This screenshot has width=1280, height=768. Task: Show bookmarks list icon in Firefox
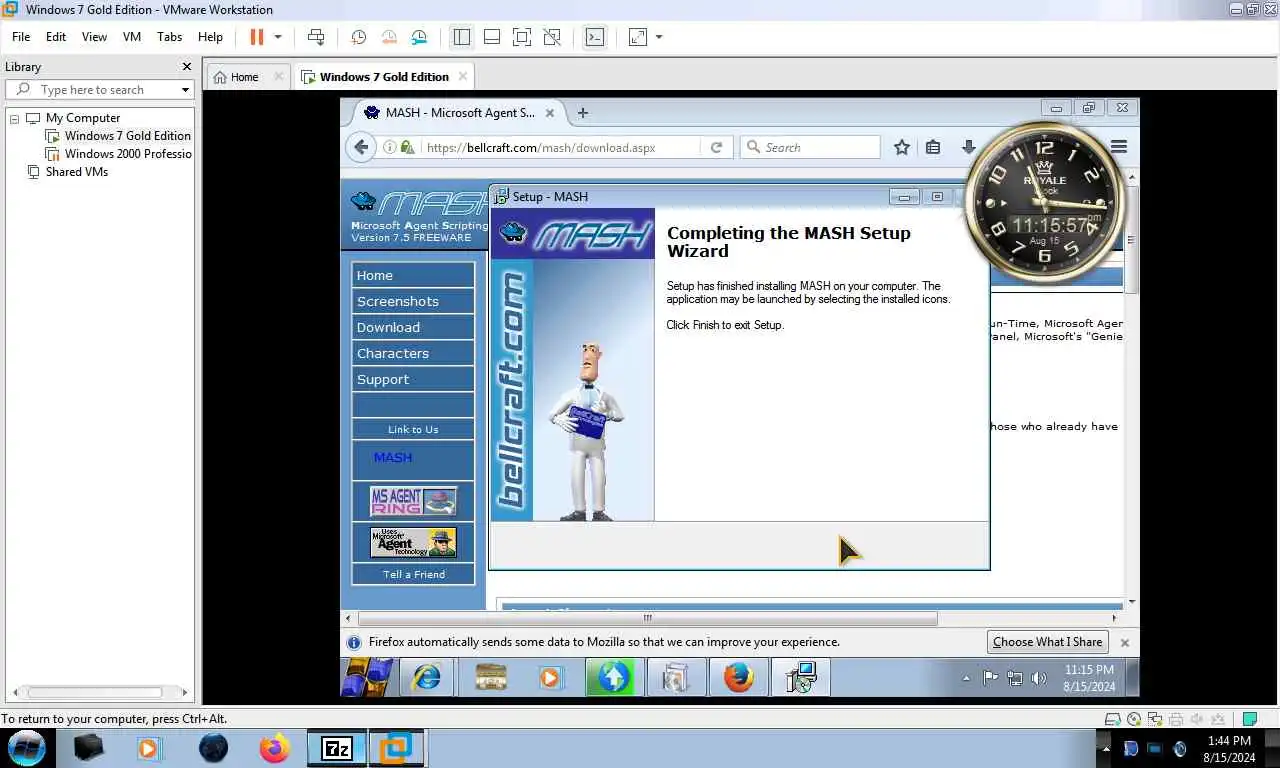(x=933, y=147)
